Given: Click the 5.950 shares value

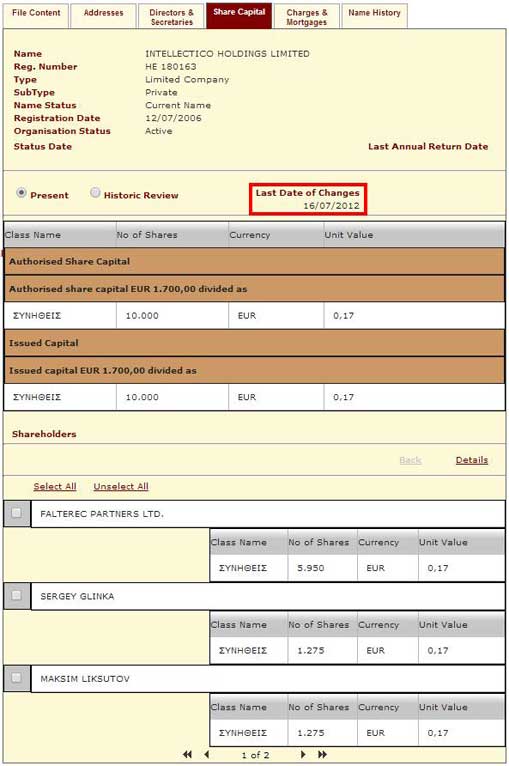Looking at the screenshot, I should point(311,568).
